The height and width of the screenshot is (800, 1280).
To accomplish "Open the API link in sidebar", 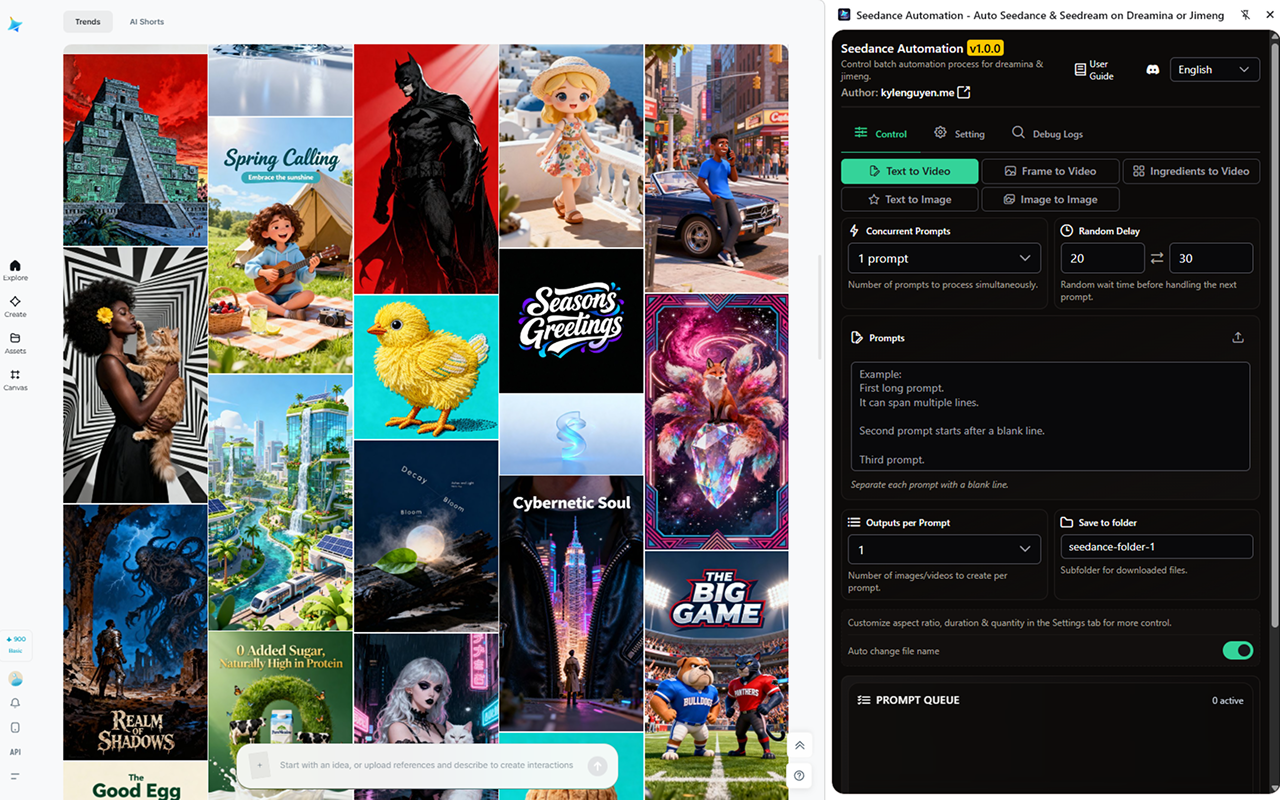I will pos(15,752).
